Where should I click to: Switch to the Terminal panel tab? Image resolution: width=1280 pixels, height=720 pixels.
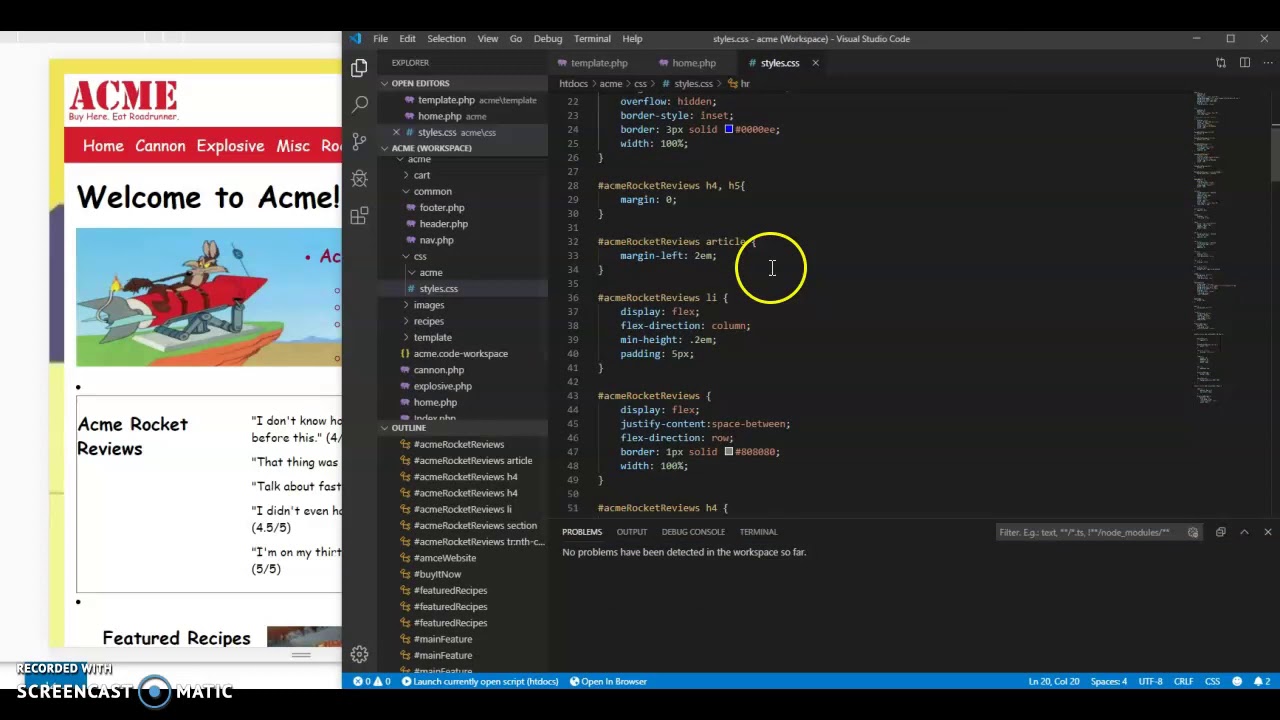pyautogui.click(x=758, y=532)
